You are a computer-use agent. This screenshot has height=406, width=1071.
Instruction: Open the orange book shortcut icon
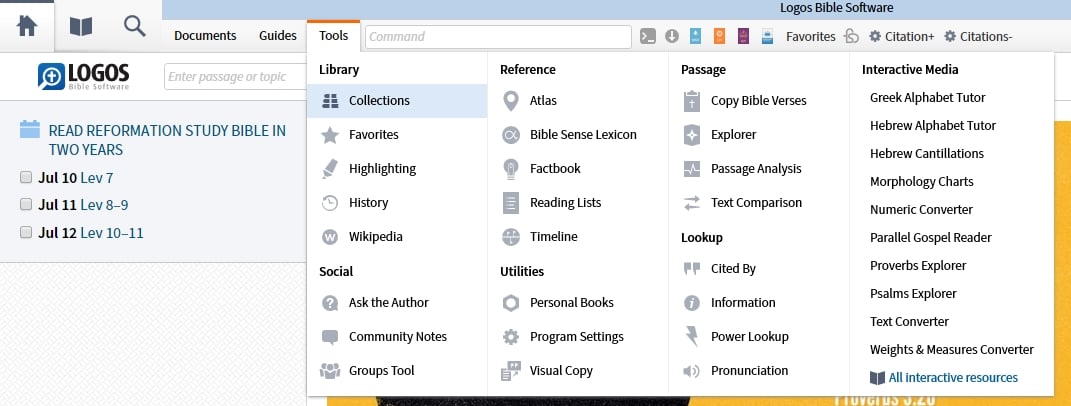[x=719, y=37]
